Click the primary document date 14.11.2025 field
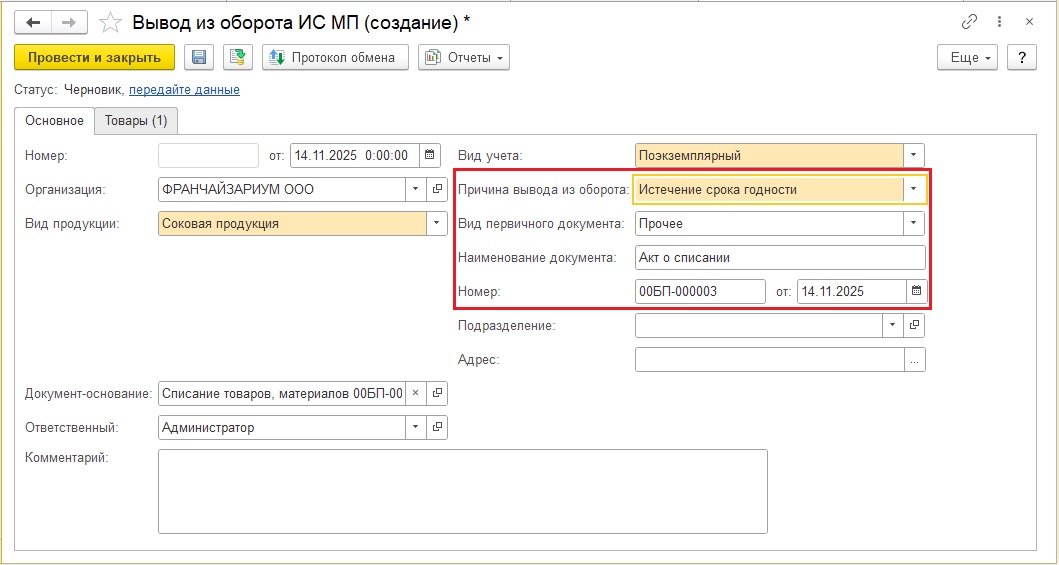Image resolution: width=1059 pixels, height=565 pixels. pyautogui.click(x=851, y=292)
